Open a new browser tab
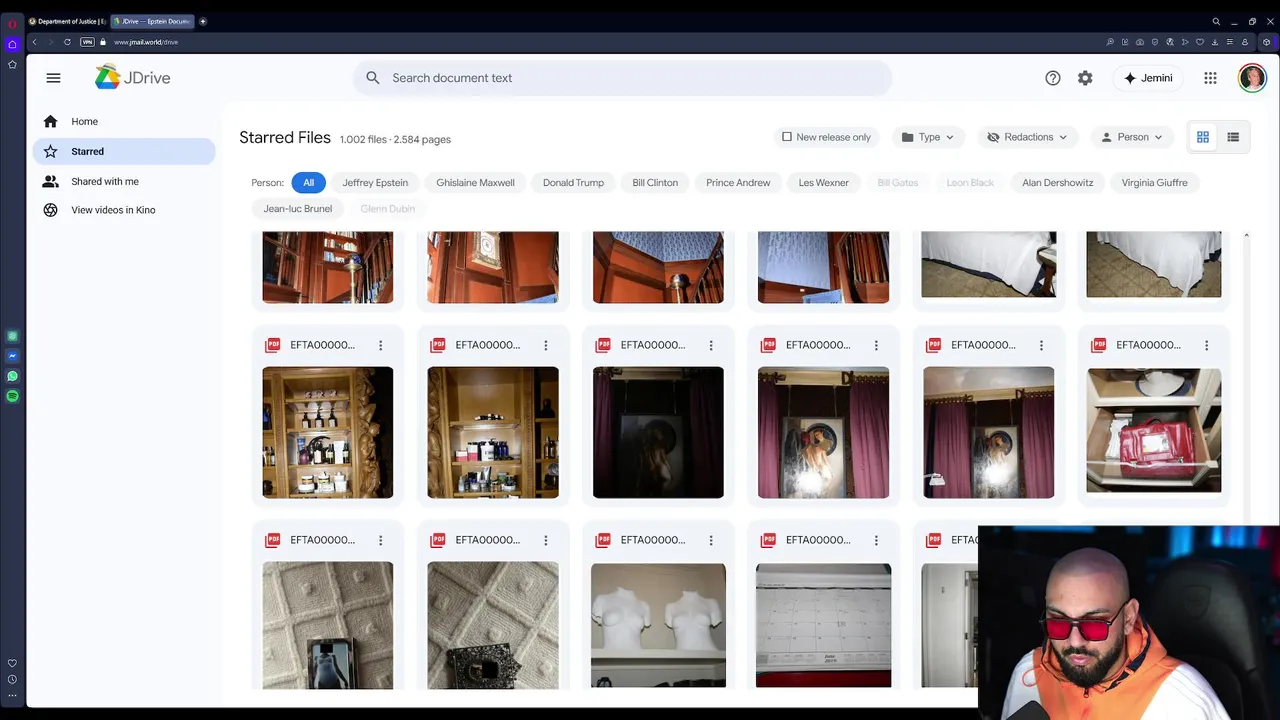1280x720 pixels. click(203, 21)
